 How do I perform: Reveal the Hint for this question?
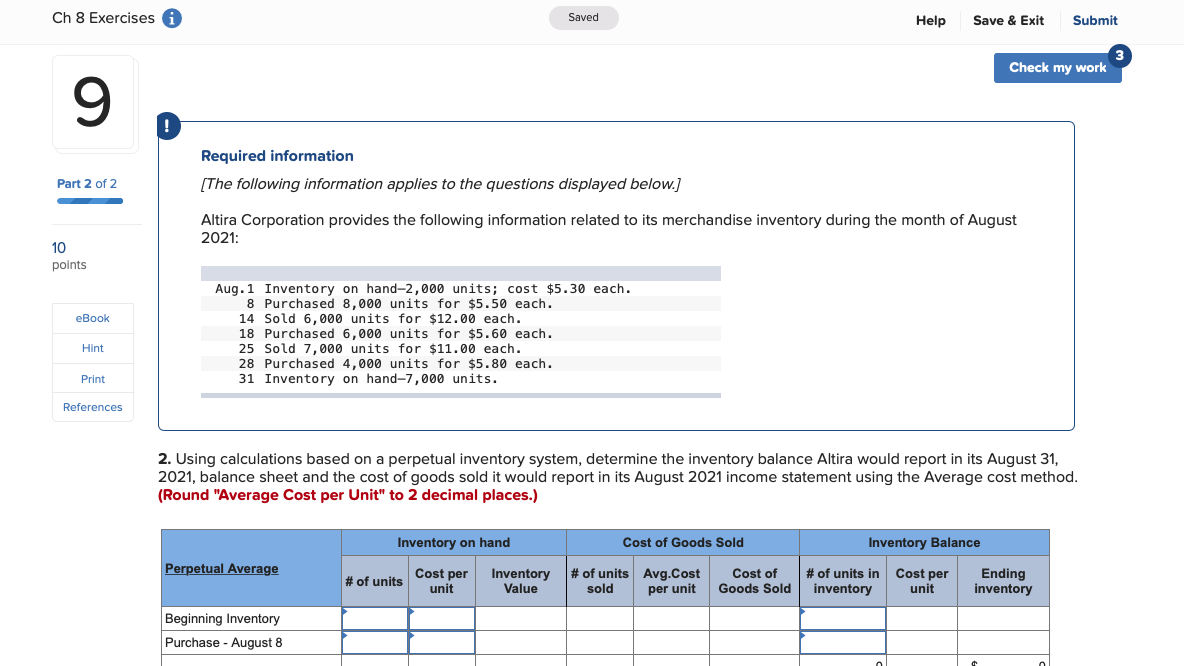coord(92,348)
